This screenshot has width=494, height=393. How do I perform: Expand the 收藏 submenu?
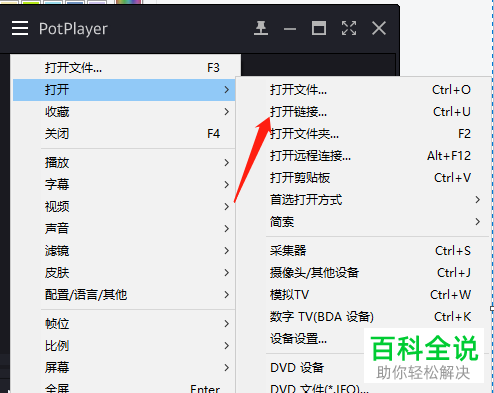(124, 112)
